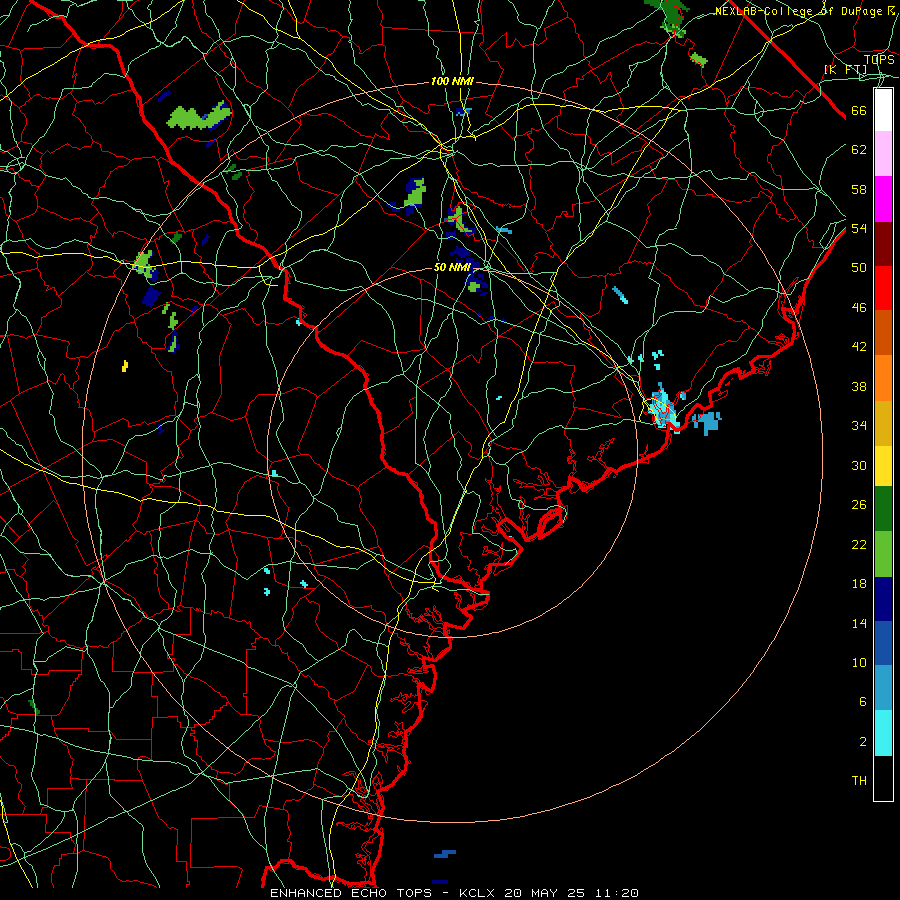
Task: Click the legend value "42"
Action: (859, 347)
